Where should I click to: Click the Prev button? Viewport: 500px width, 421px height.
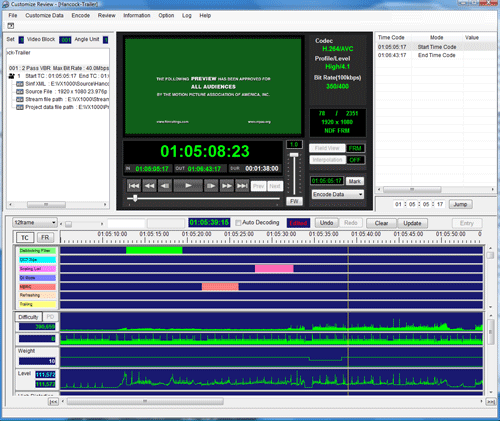coord(258,186)
